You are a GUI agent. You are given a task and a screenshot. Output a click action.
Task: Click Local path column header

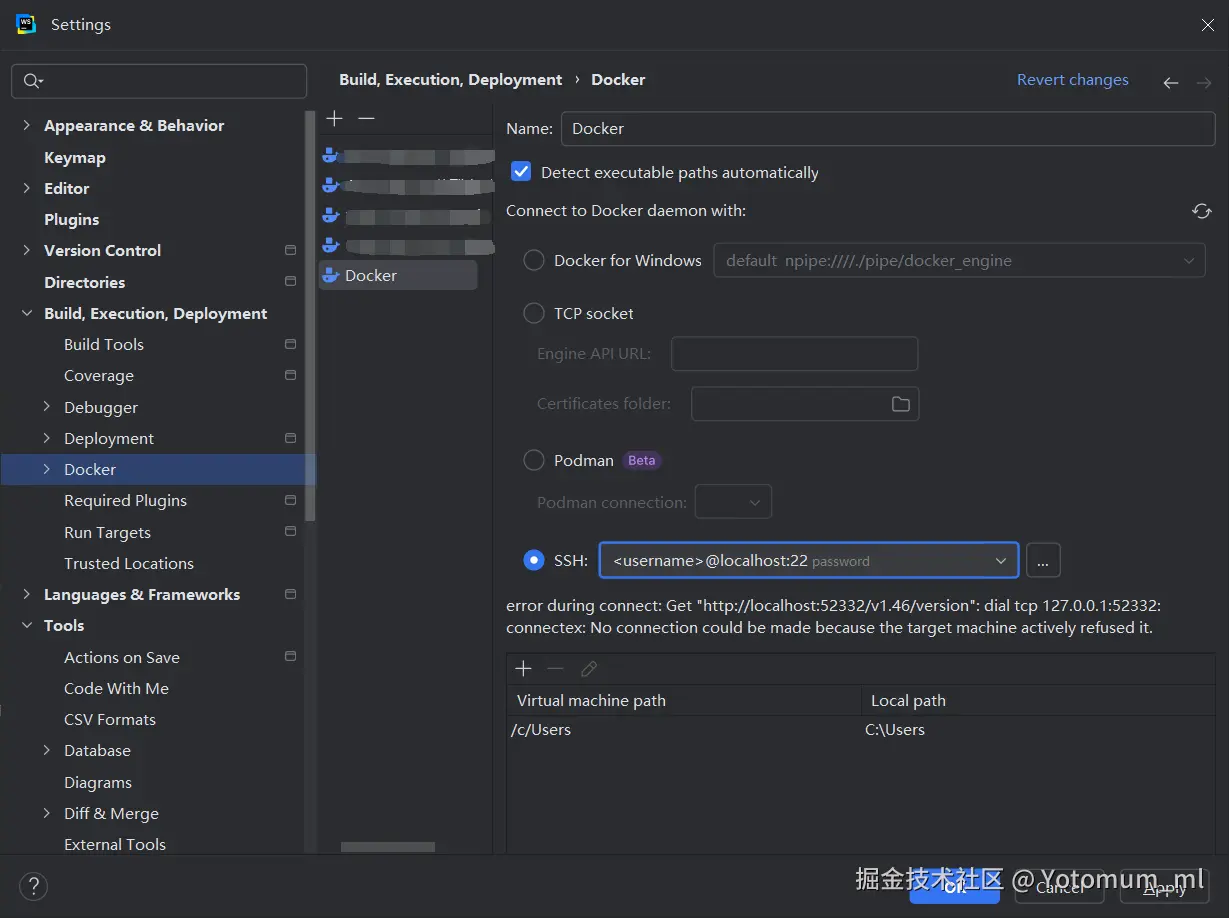tap(1038, 700)
